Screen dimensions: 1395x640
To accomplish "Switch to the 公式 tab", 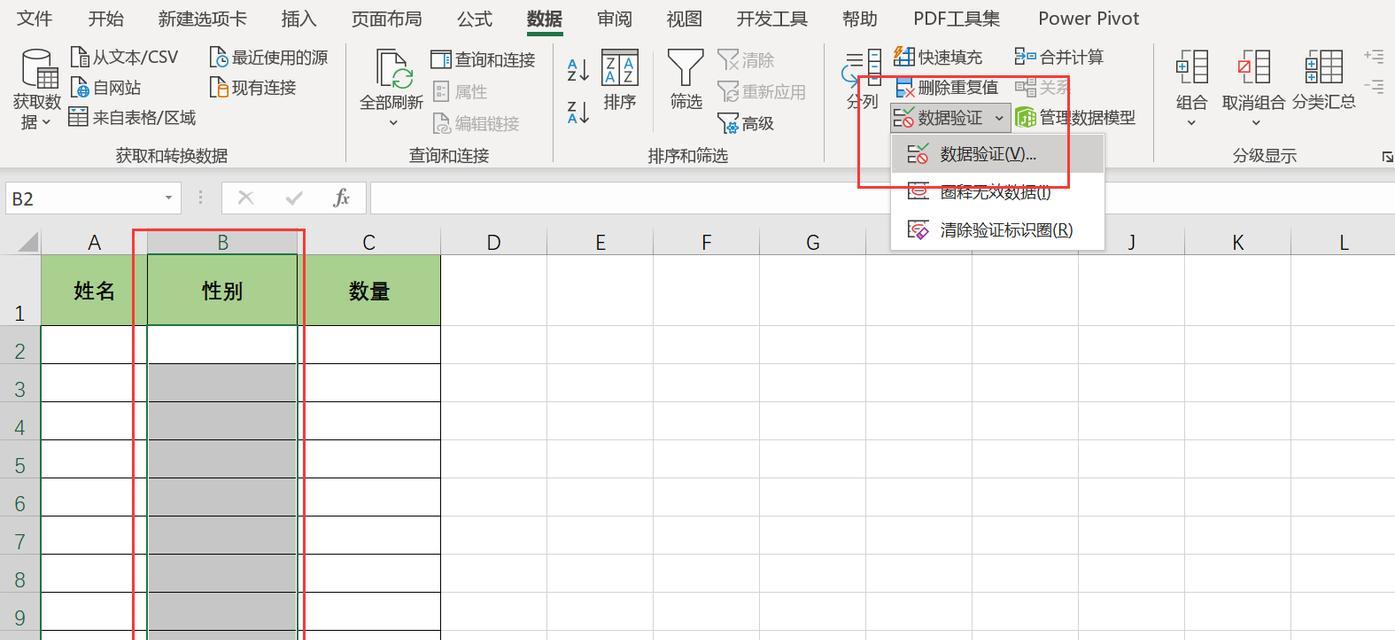I will tap(474, 19).
